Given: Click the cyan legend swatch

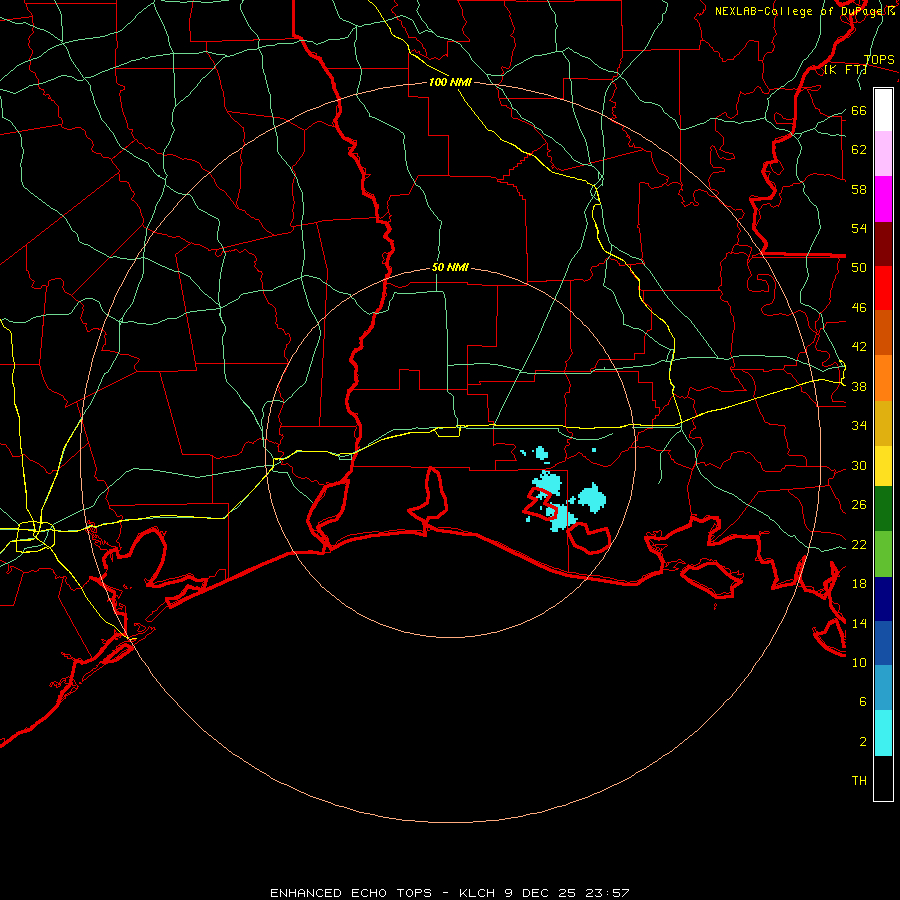Looking at the screenshot, I should [x=883, y=733].
